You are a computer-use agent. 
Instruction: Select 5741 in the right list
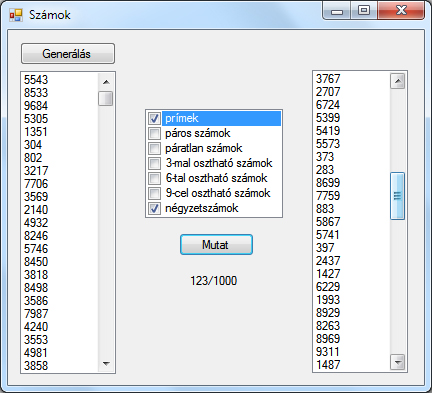(x=352, y=235)
